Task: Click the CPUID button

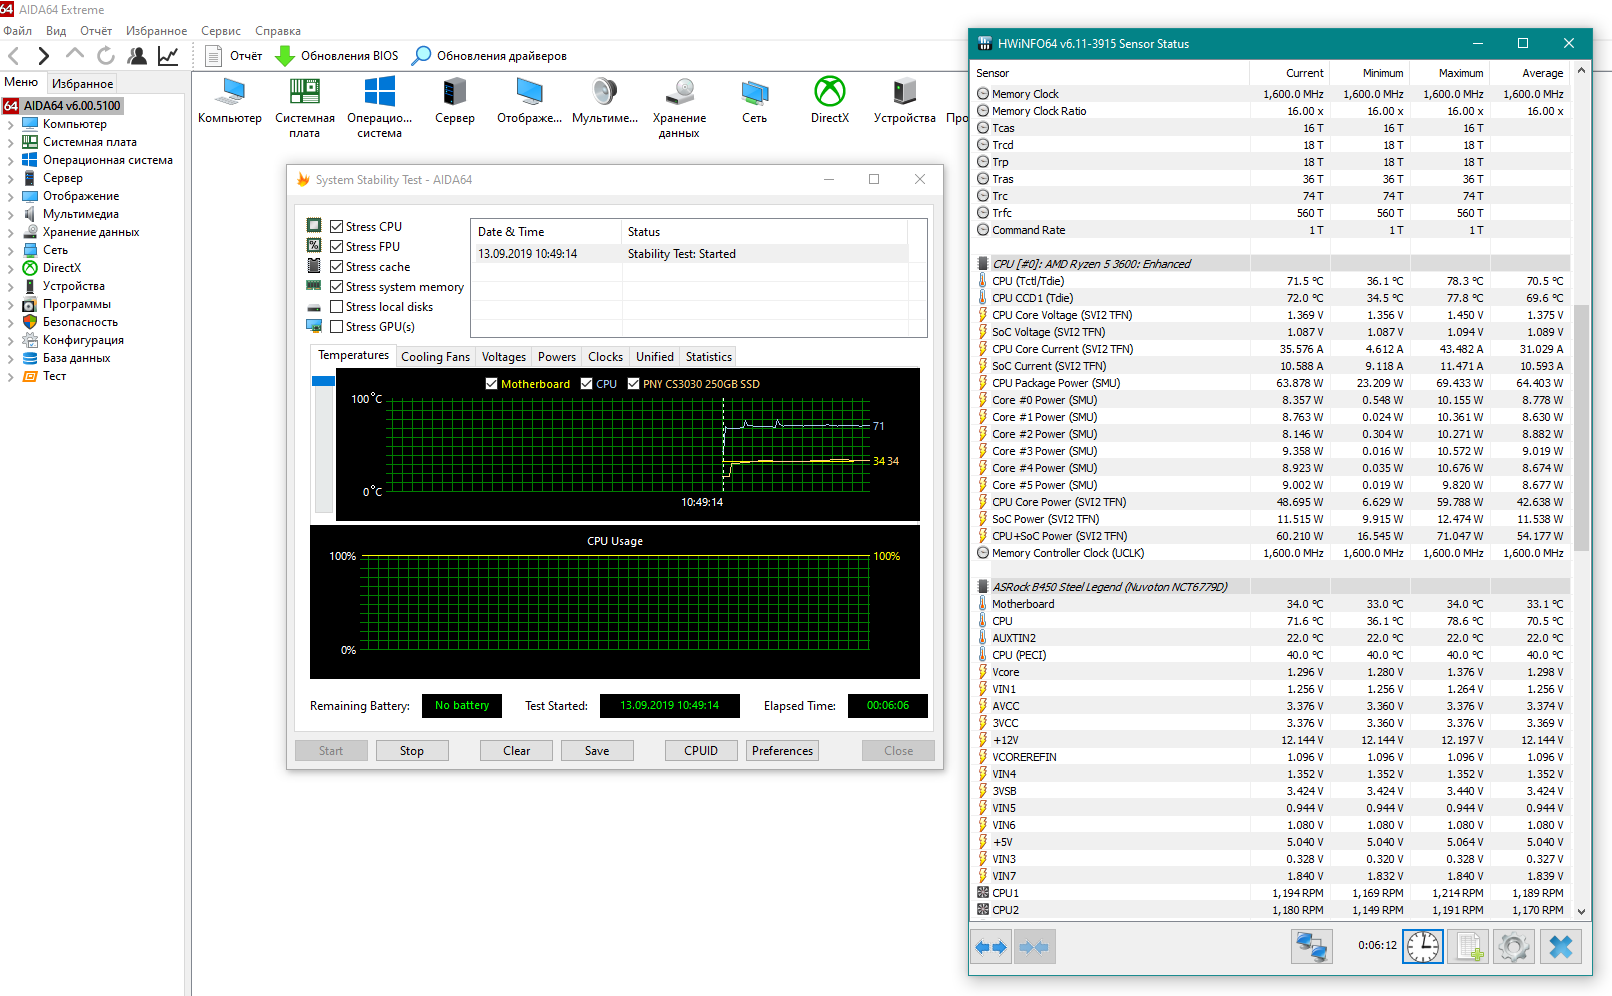Action: tap(701, 751)
